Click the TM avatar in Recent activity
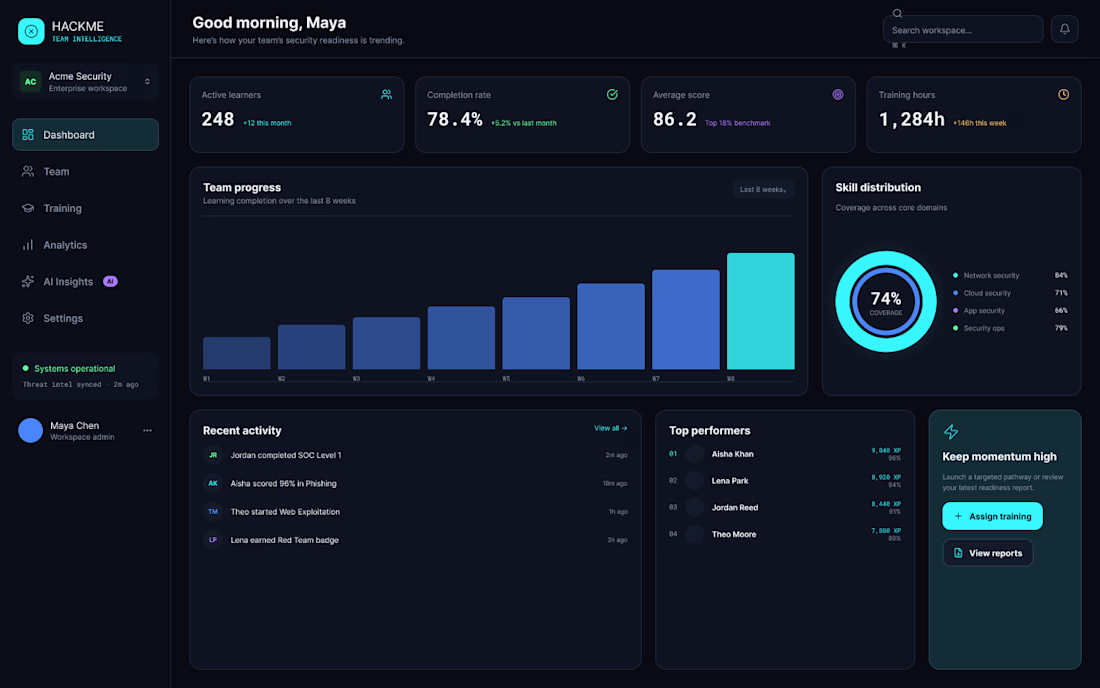The image size is (1100, 688). 213,512
